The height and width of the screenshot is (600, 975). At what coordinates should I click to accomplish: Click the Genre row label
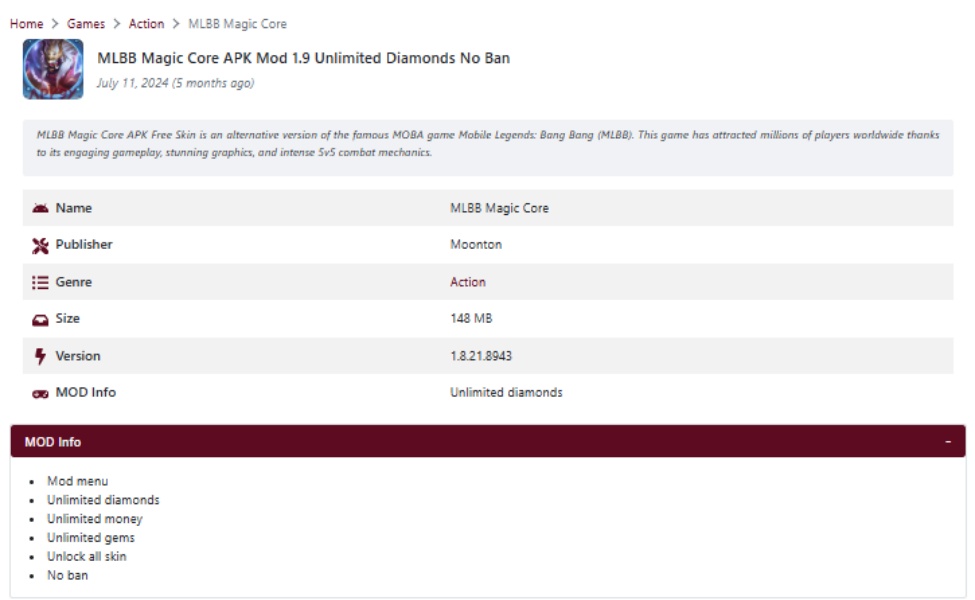(x=73, y=282)
